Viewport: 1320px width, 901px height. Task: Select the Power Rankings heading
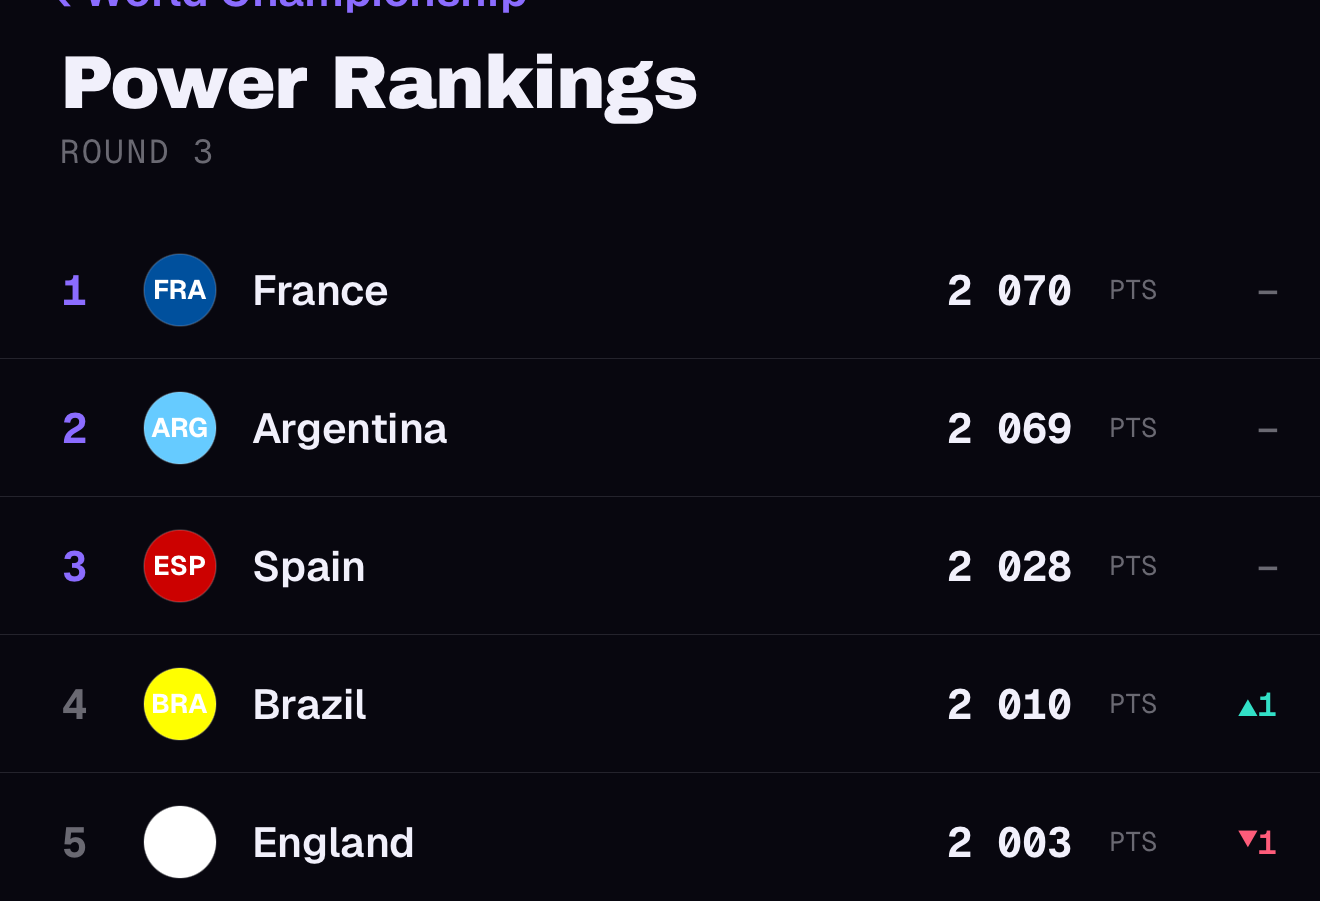[x=379, y=84]
